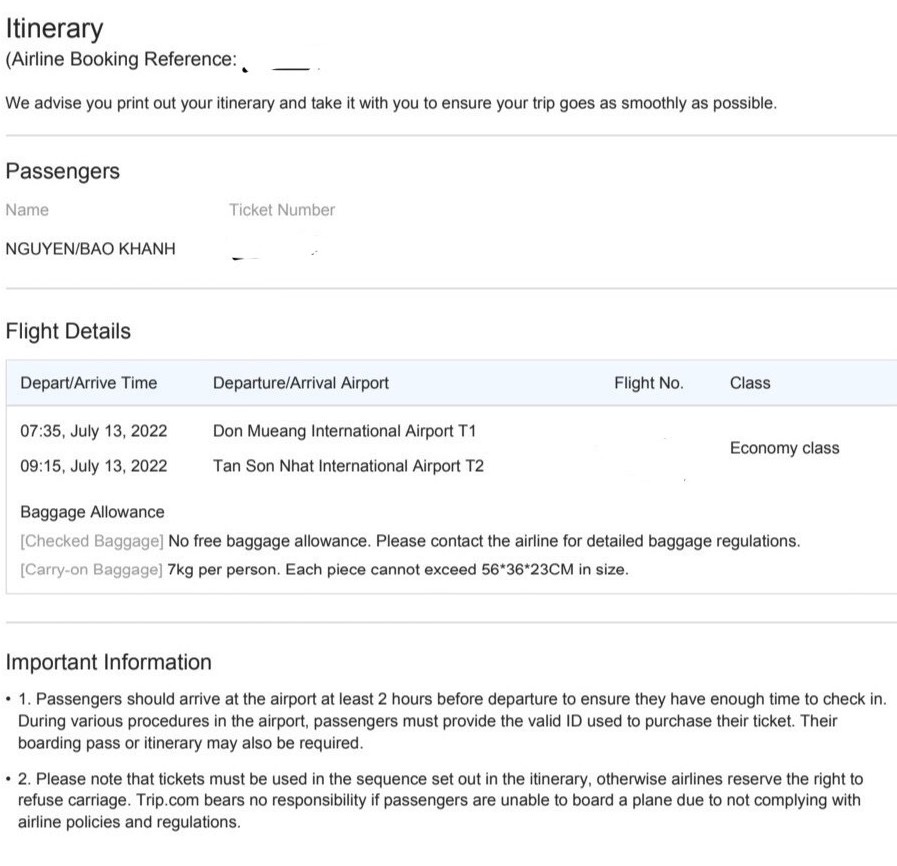The width and height of the screenshot is (897, 866).
Task: Click Tan Son Nhat International Airport T2
Action: [x=348, y=466]
